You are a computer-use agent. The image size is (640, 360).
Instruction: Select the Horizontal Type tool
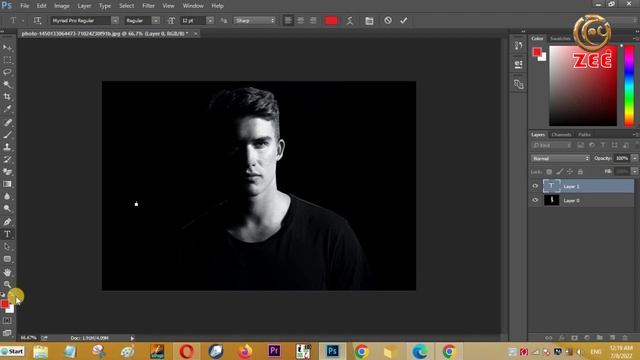pos(7,234)
